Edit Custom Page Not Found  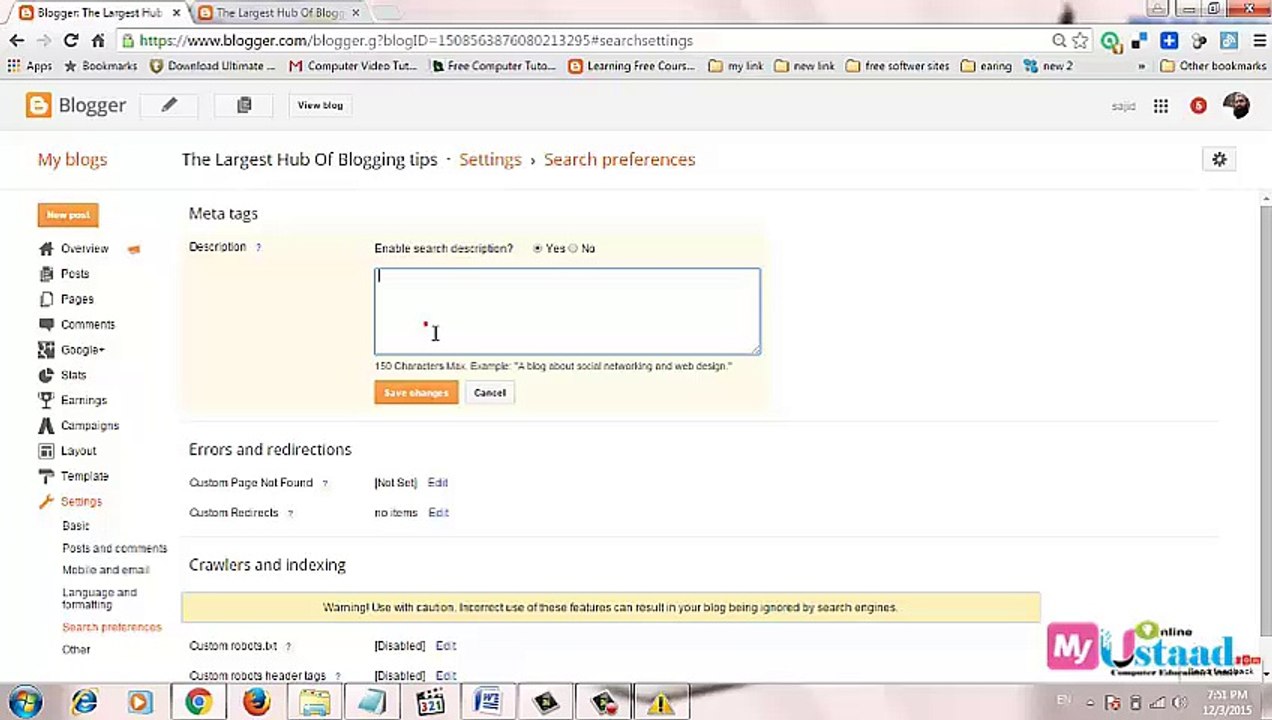pos(438,483)
